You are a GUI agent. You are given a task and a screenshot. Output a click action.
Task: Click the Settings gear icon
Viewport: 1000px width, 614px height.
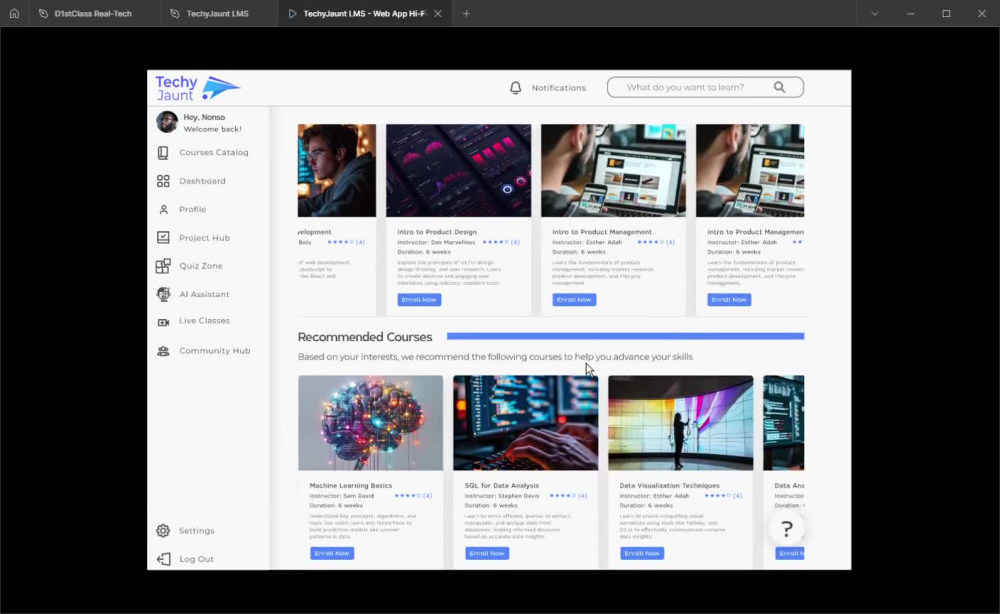click(x=163, y=530)
